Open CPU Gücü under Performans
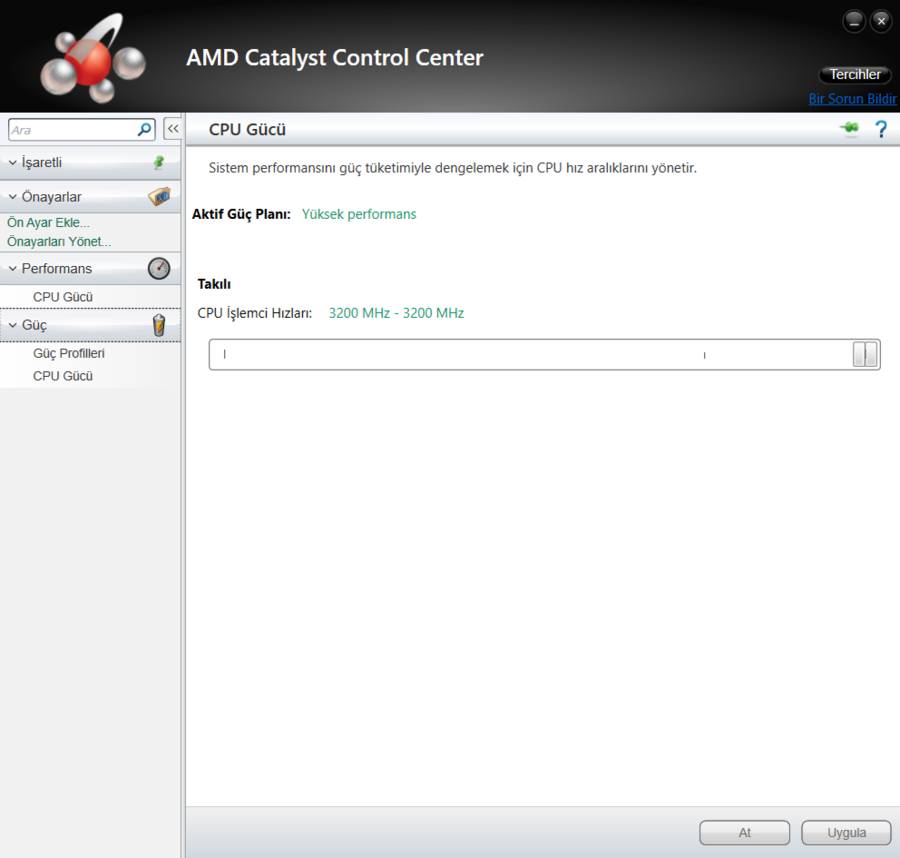 pyautogui.click(x=63, y=297)
